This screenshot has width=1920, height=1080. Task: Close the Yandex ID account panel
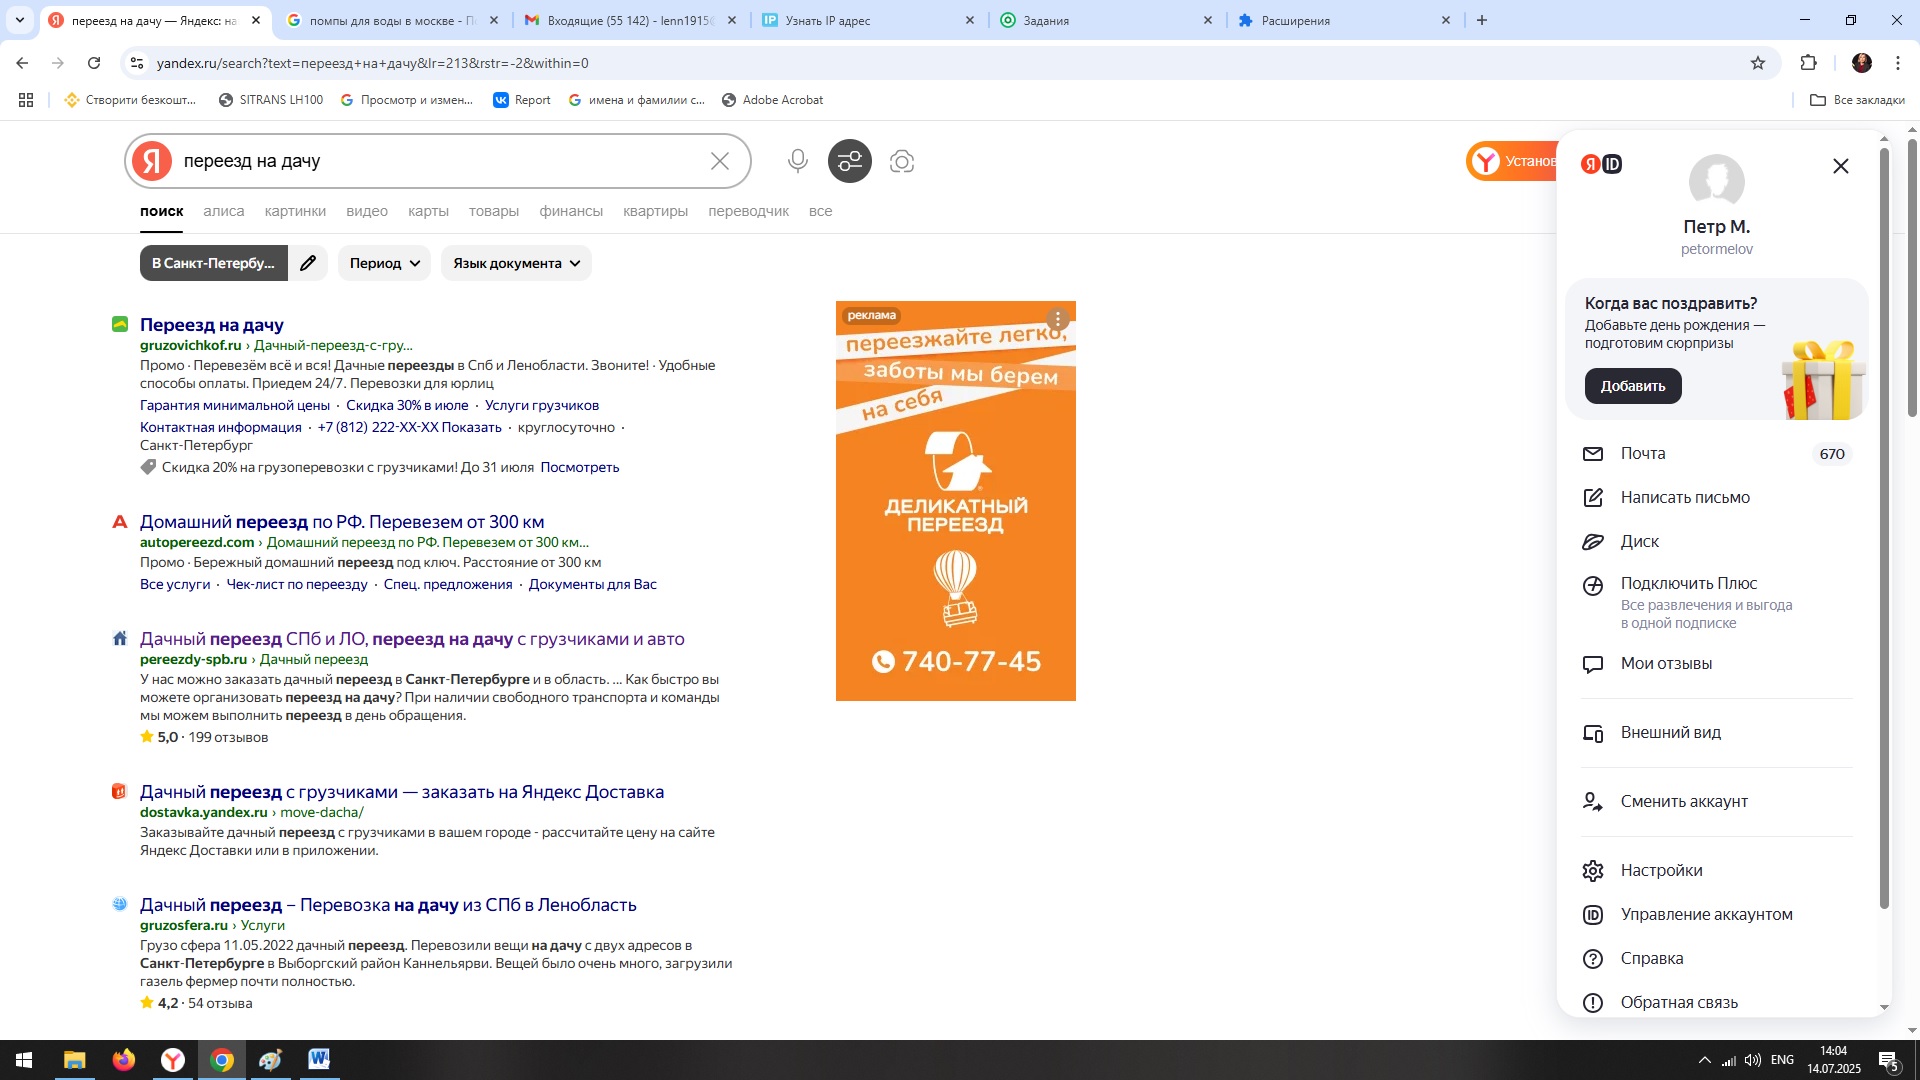click(x=1841, y=166)
